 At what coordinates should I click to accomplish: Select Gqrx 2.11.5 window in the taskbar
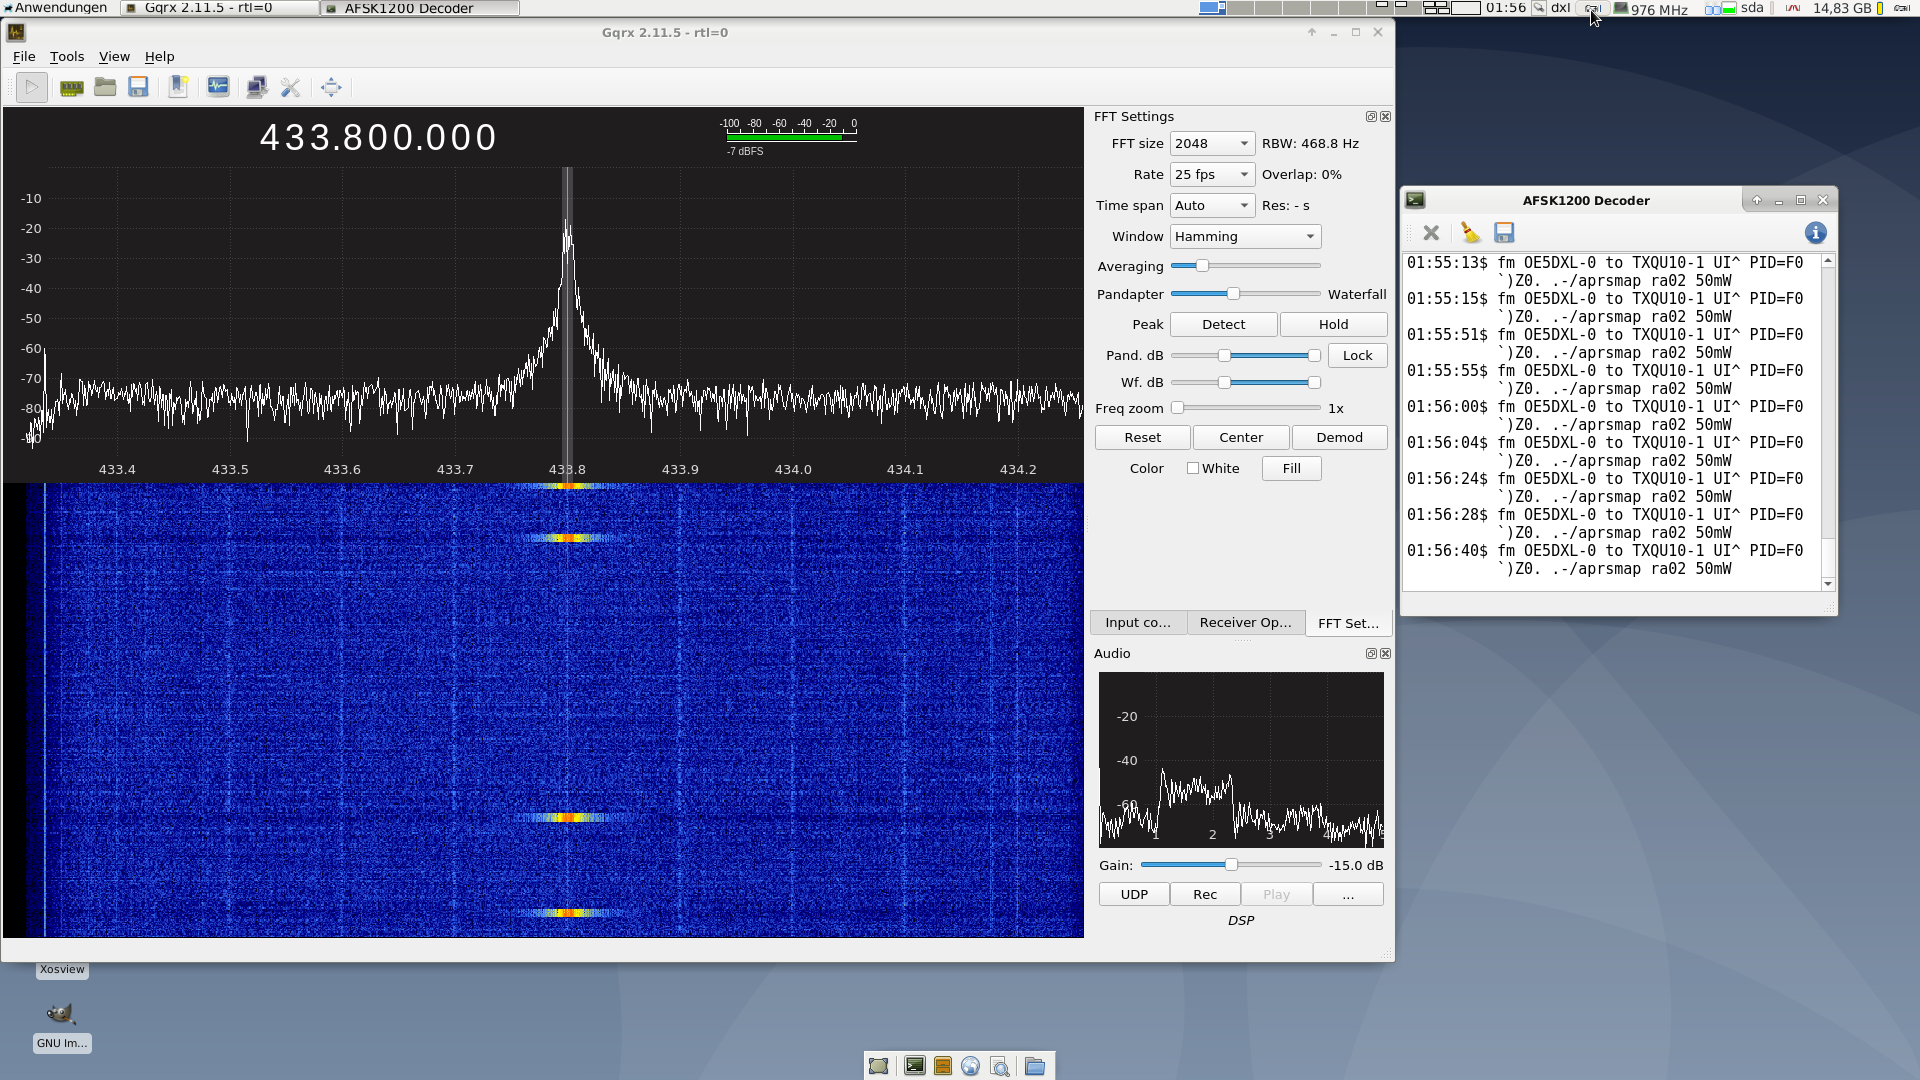tap(220, 8)
